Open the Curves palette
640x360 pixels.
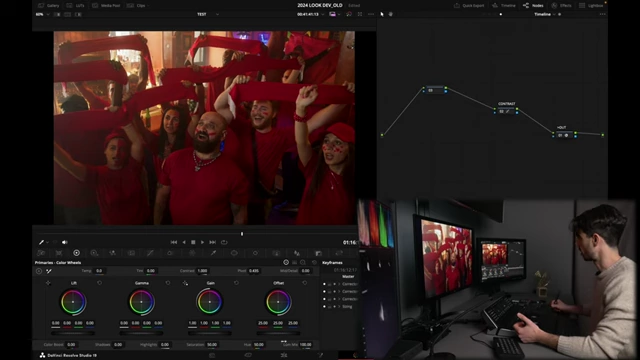click(x=150, y=253)
